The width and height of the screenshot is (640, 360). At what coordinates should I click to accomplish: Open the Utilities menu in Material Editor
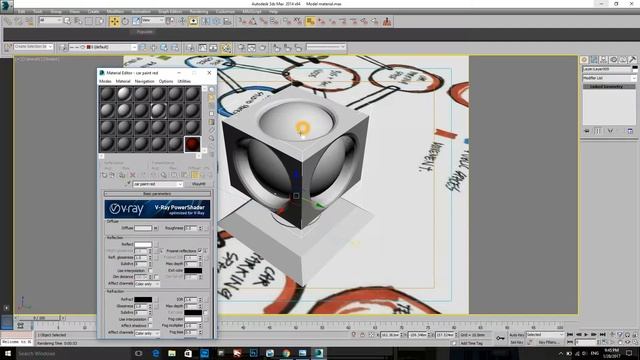pos(184,81)
